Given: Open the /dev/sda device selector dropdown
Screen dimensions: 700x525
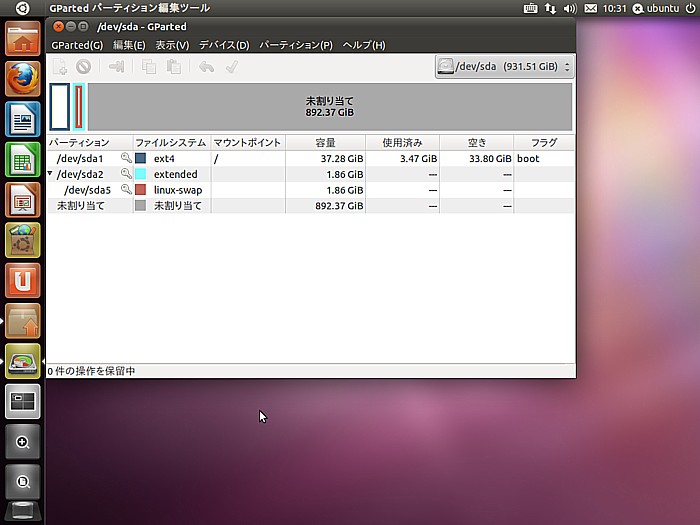Looking at the screenshot, I should coord(504,67).
